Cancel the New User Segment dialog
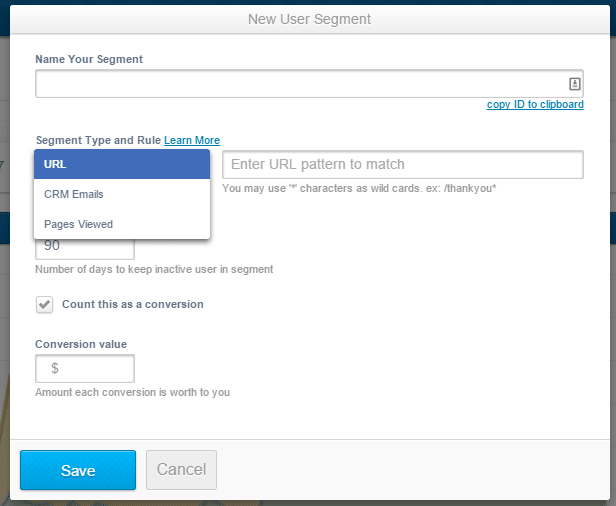 point(182,470)
